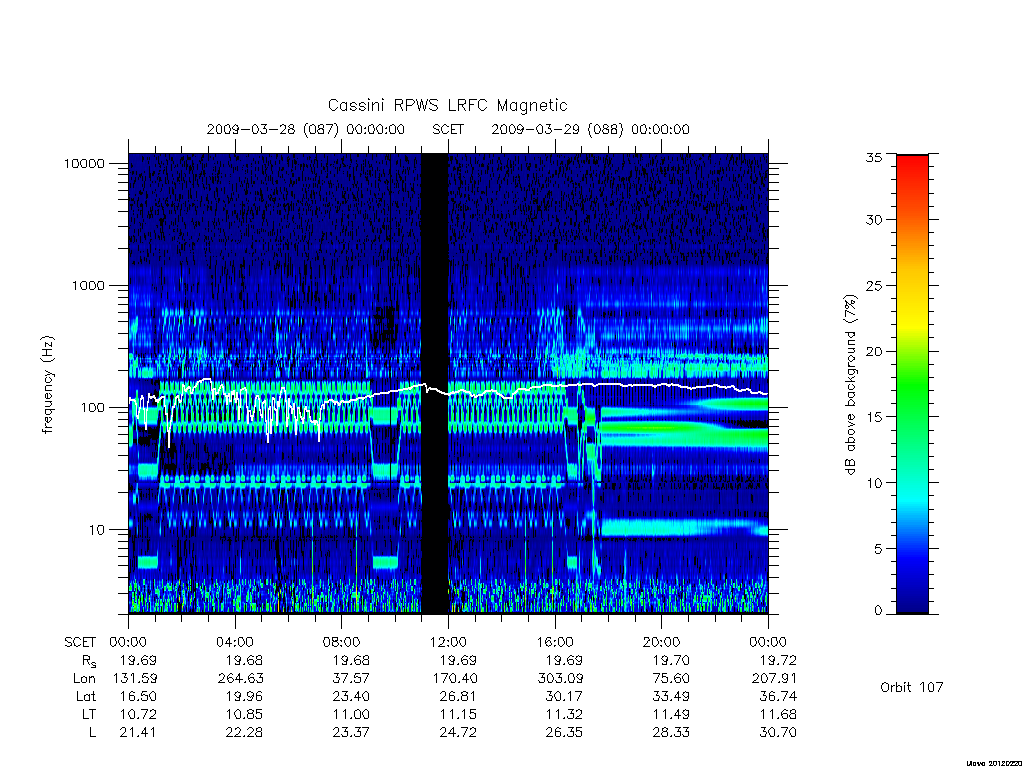Click the local time value '11.32'

click(564, 714)
